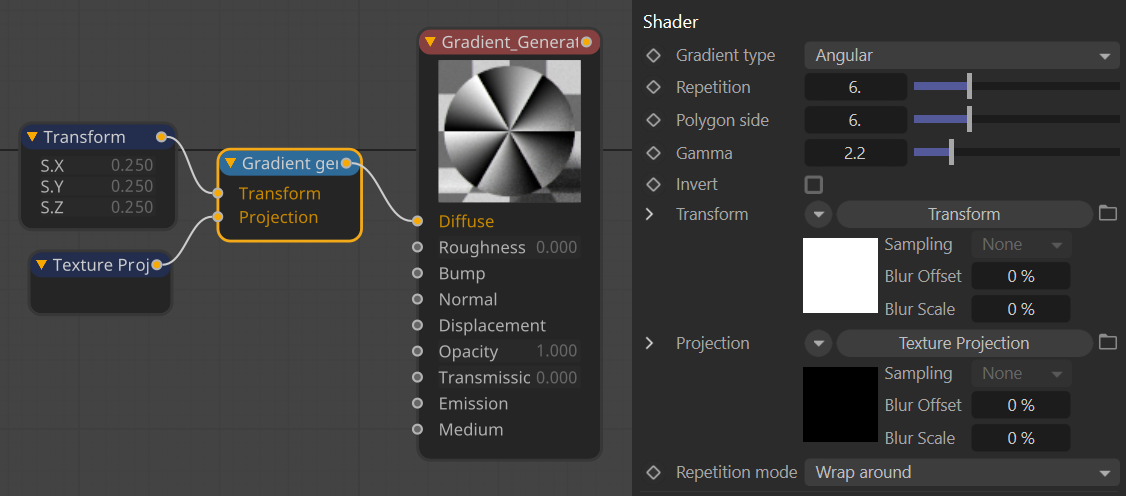The image size is (1126, 496).
Task: Collapse the Gradient_Generator material node triangle
Action: point(430,42)
